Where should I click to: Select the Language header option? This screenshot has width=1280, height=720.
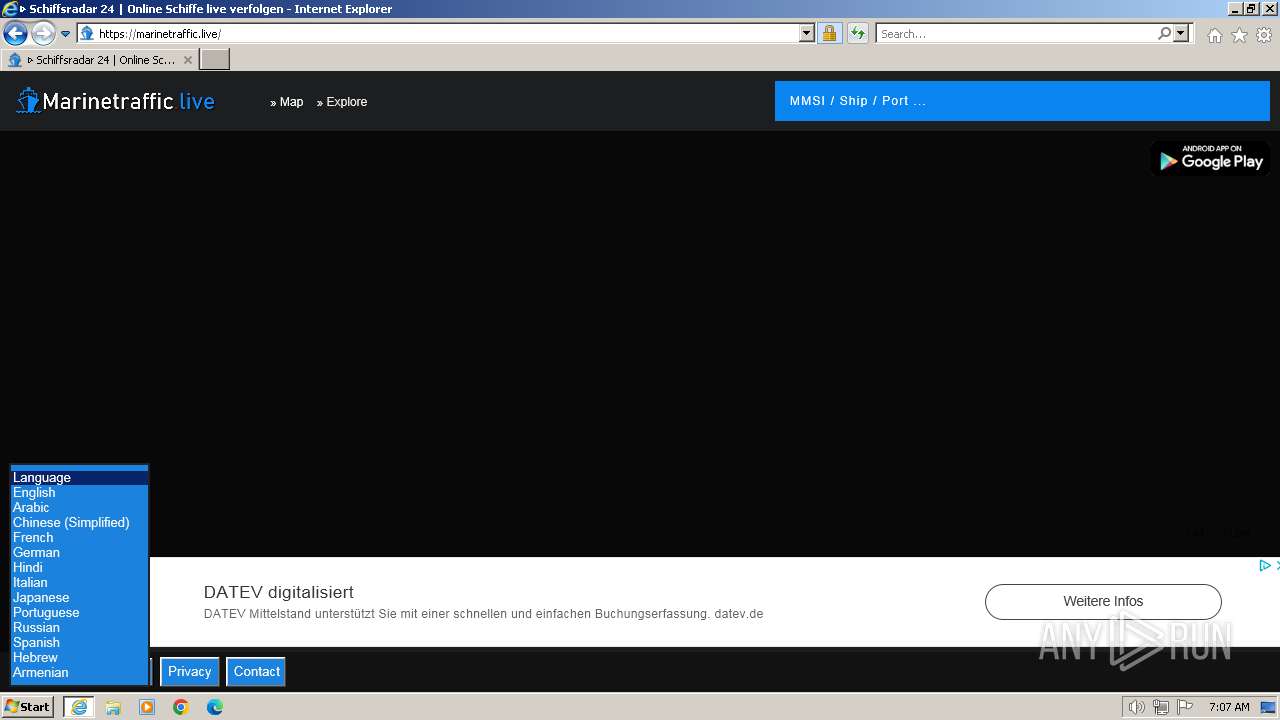click(x=79, y=478)
